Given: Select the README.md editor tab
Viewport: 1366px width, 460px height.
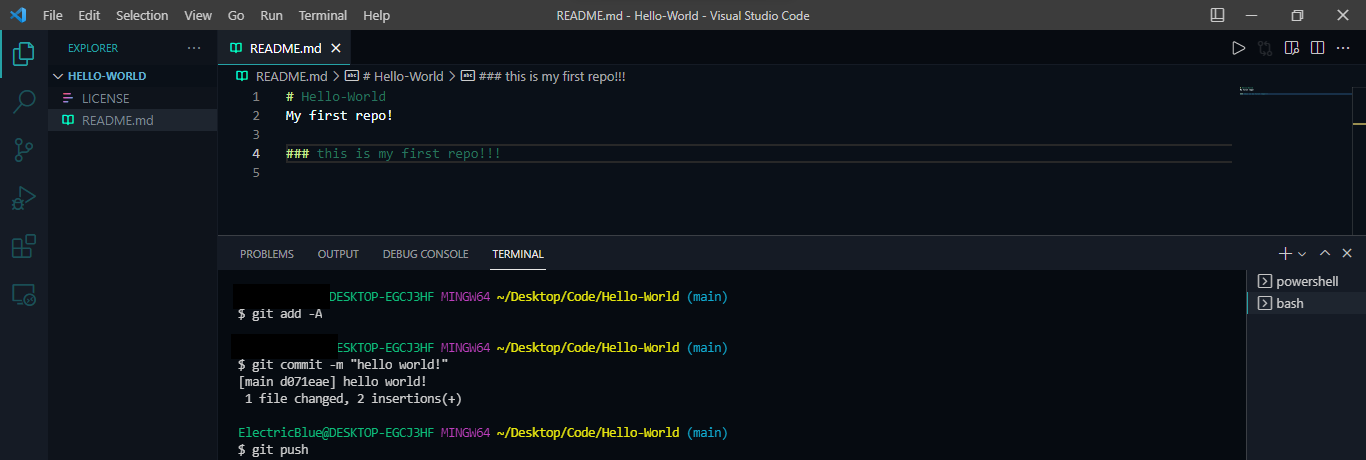Looking at the screenshot, I should click(x=285, y=48).
